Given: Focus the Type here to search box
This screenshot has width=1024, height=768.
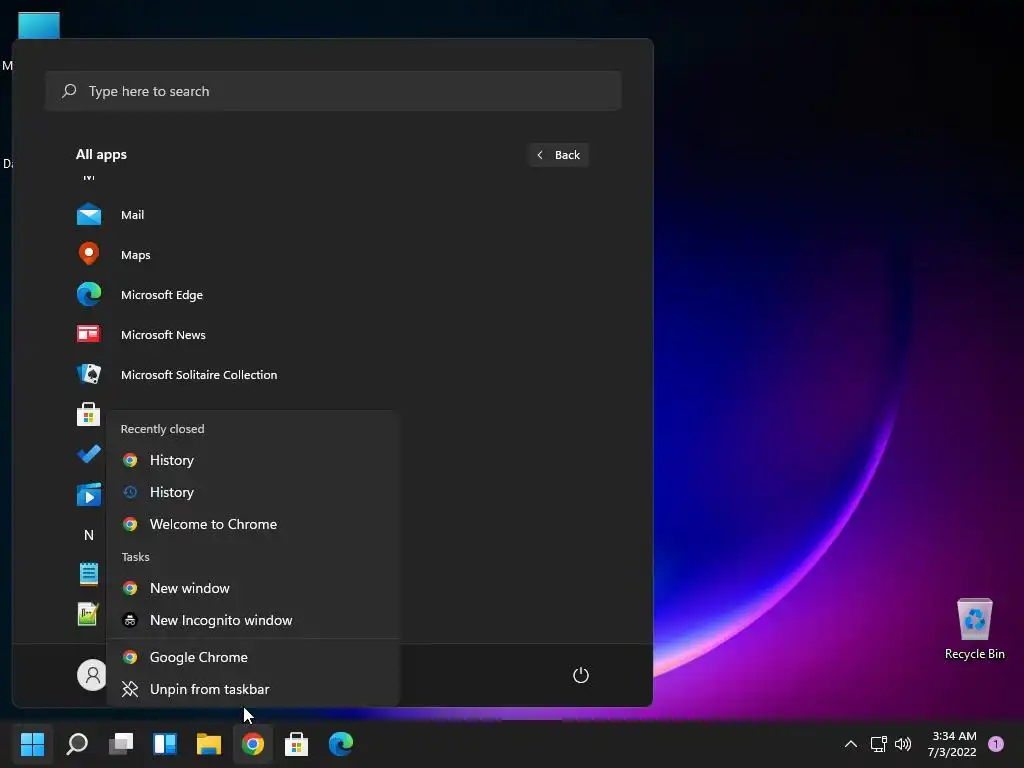Looking at the screenshot, I should (x=333, y=91).
